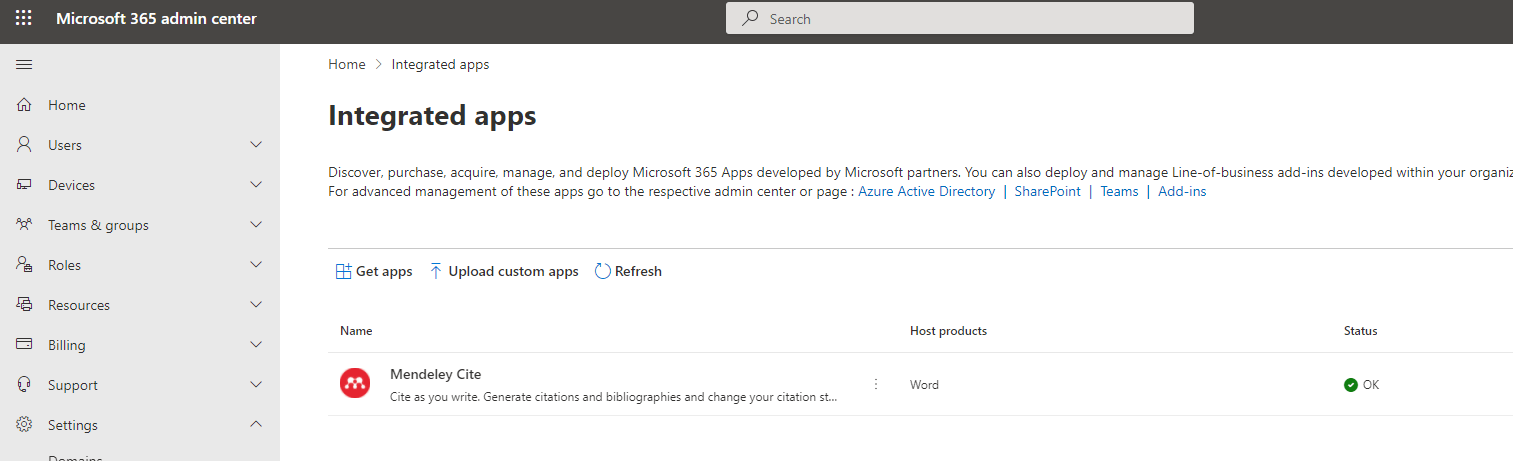
Task: Collapse the navigation hamburger menu
Action: click(24, 65)
